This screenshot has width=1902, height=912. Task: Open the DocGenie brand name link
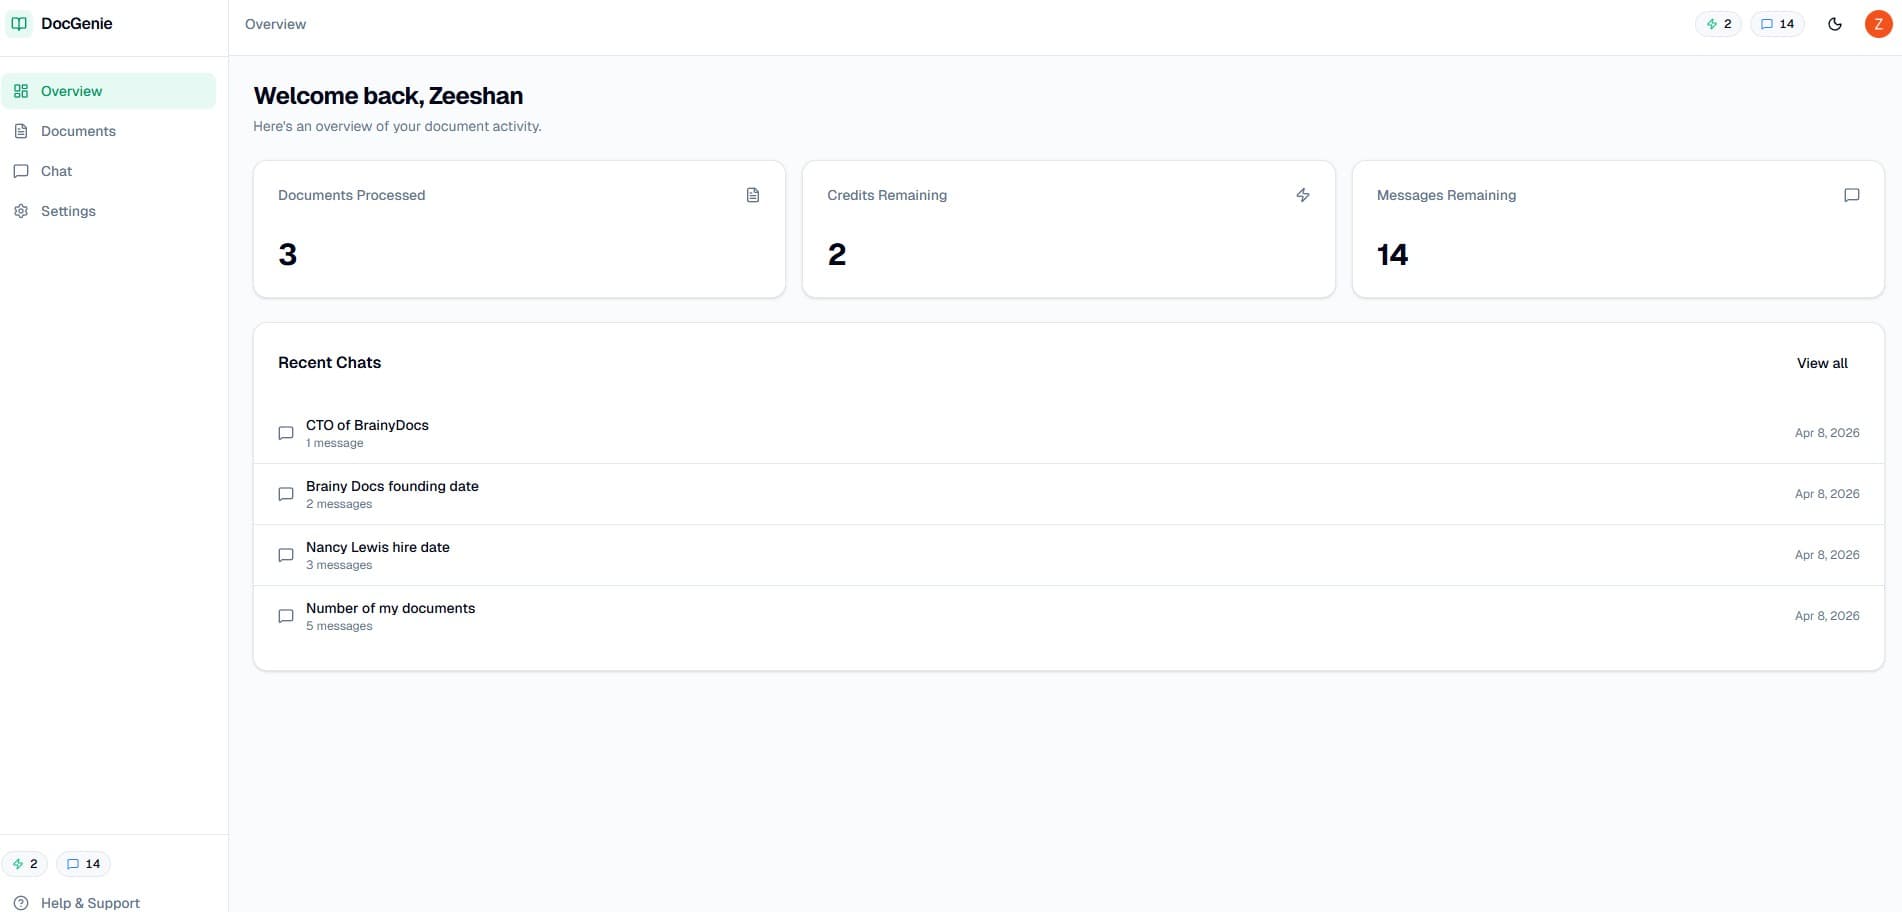(76, 23)
